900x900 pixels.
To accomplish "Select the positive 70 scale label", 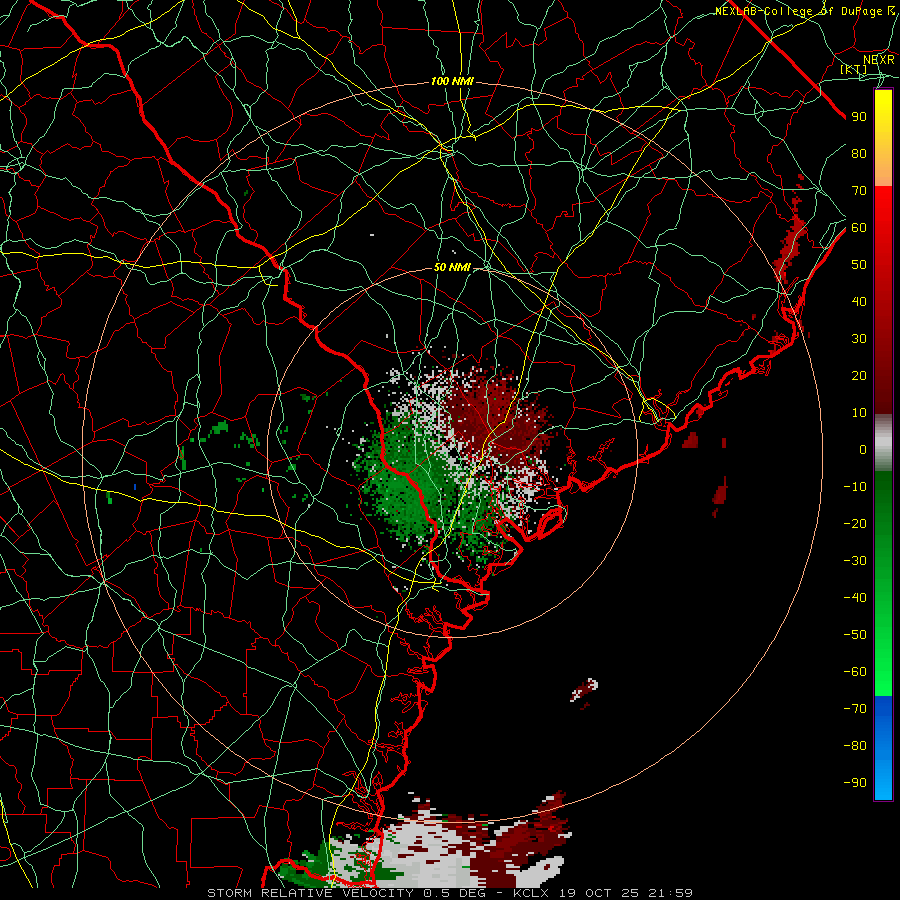I will tap(859, 191).
